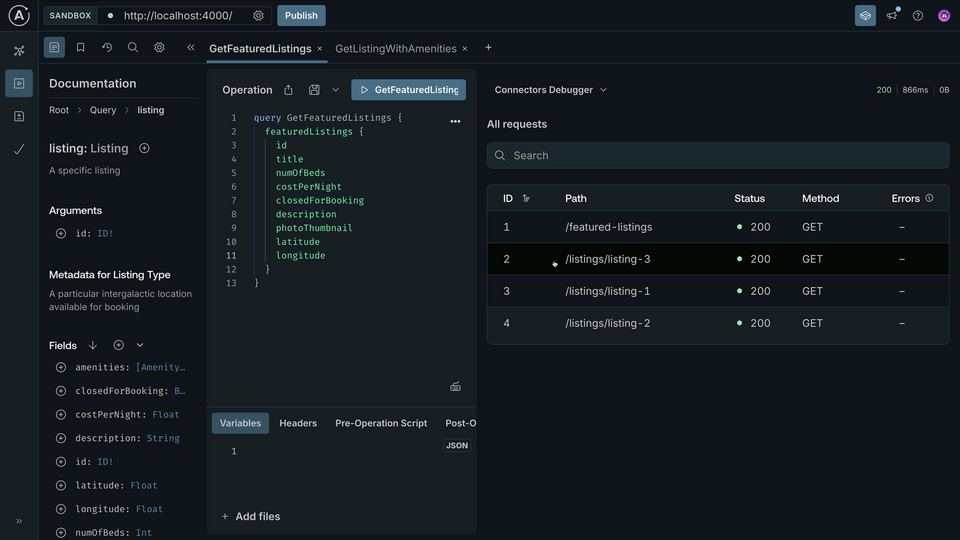Go to Root breadcrumb

coord(59,110)
